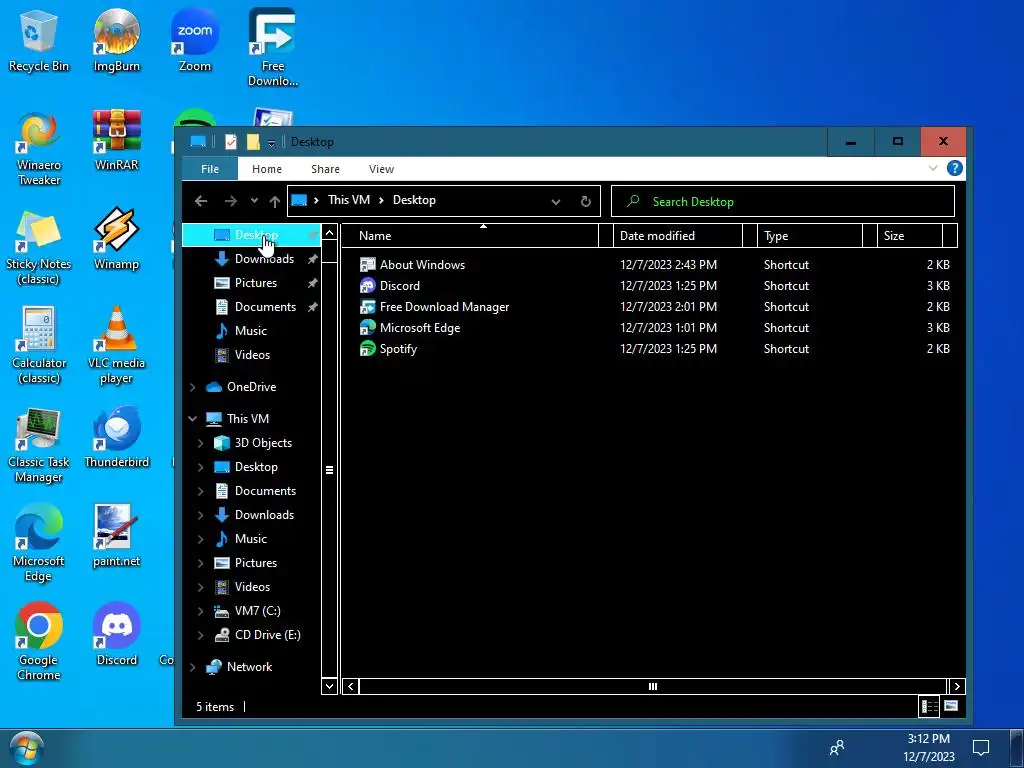Select Free Download Manager in file list
1024x768 pixels.
click(444, 306)
